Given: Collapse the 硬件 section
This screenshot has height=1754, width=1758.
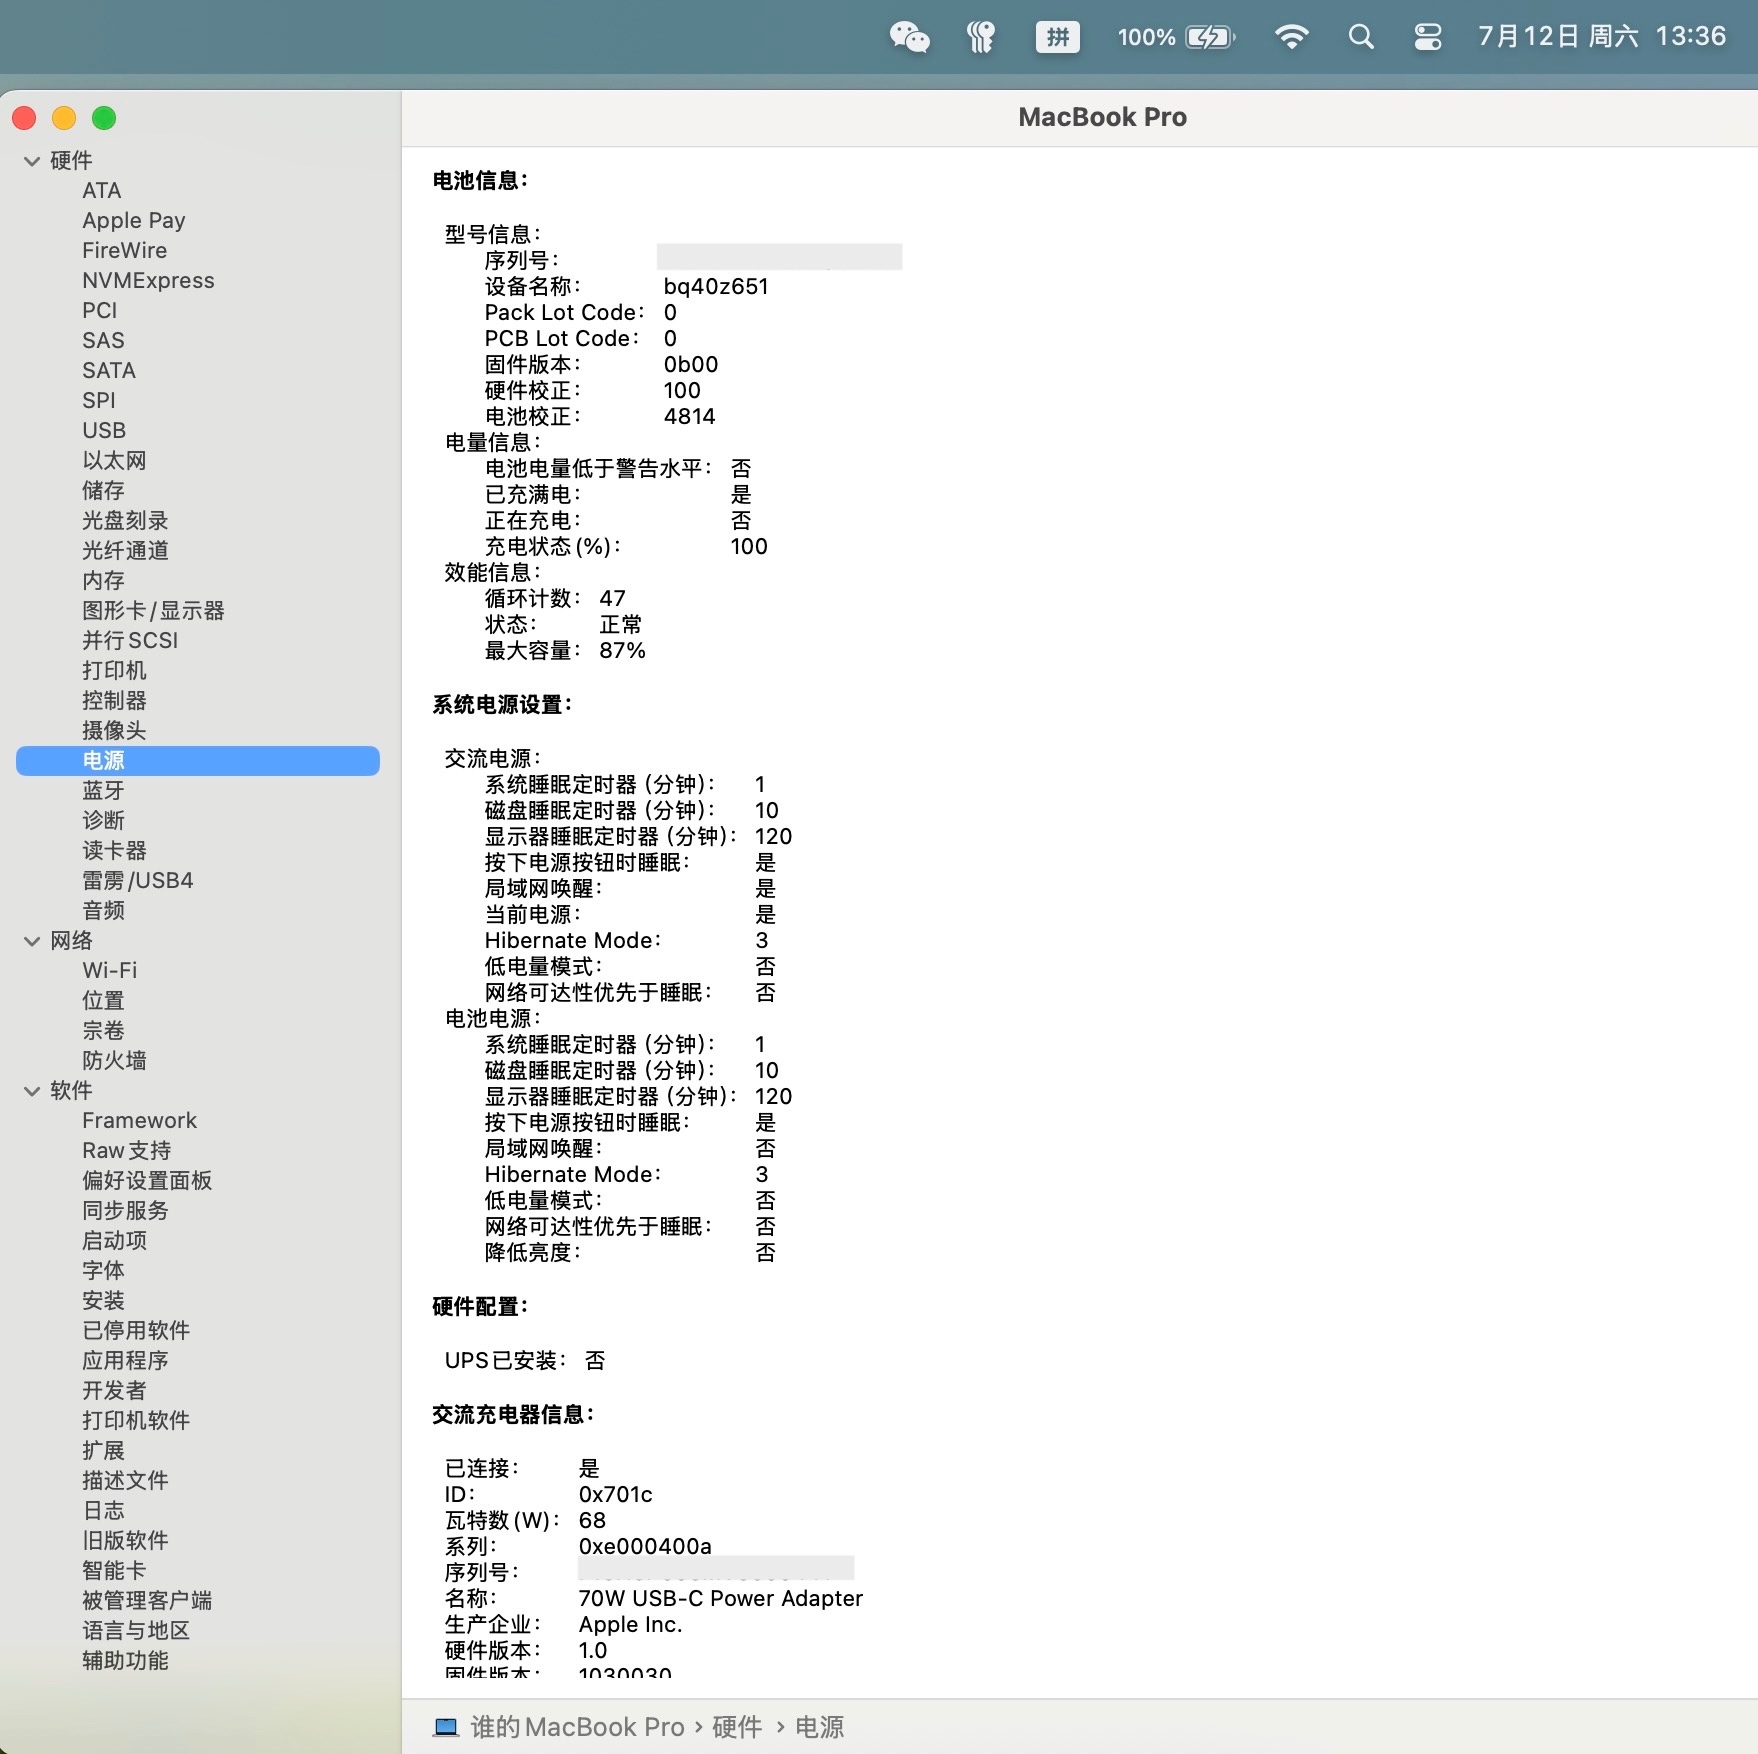Looking at the screenshot, I should point(32,161).
